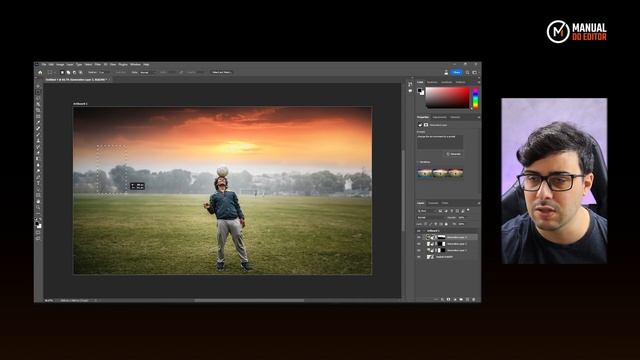
Task: Click the blue Share button
Action: tap(456, 72)
